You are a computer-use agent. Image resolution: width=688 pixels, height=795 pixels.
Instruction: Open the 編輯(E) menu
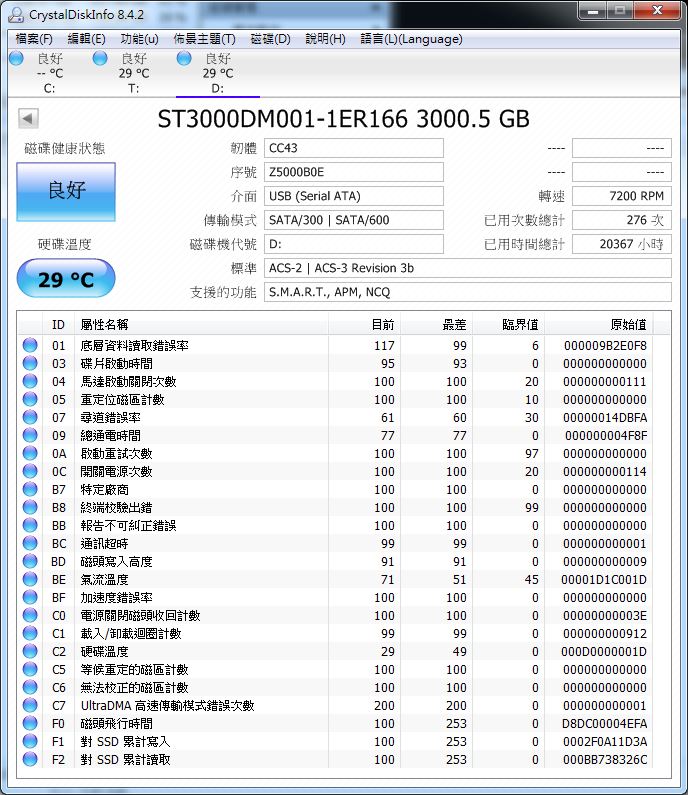(86, 39)
